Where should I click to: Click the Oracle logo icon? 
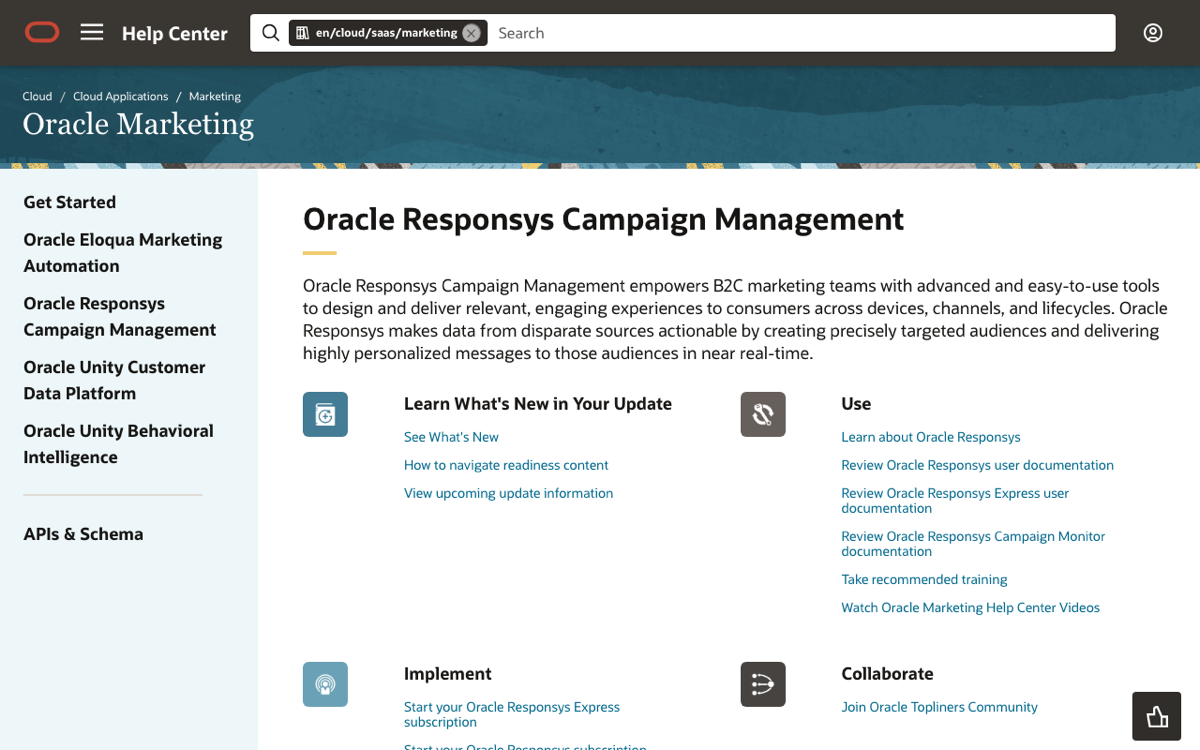coord(42,33)
